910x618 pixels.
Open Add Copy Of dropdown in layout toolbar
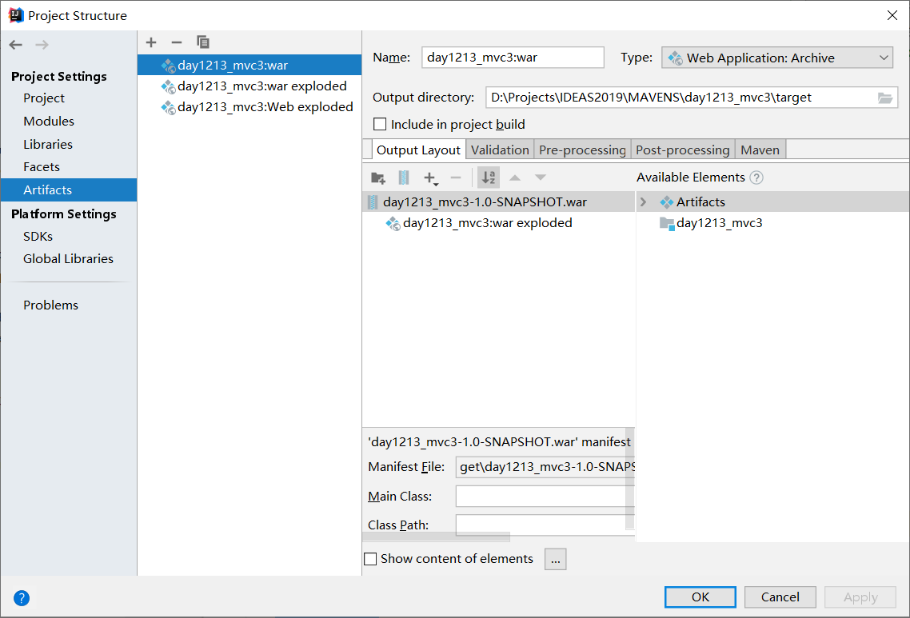tap(431, 178)
